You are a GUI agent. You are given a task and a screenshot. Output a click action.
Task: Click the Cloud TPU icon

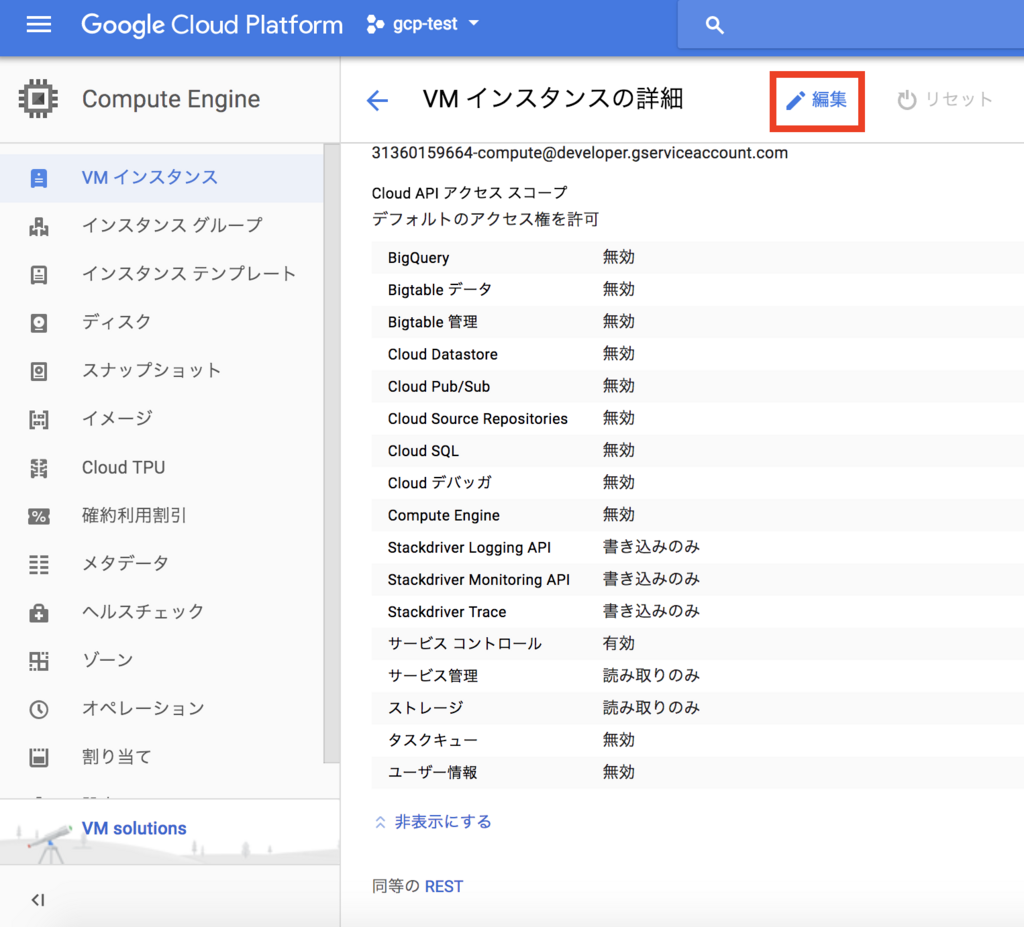coord(39,468)
